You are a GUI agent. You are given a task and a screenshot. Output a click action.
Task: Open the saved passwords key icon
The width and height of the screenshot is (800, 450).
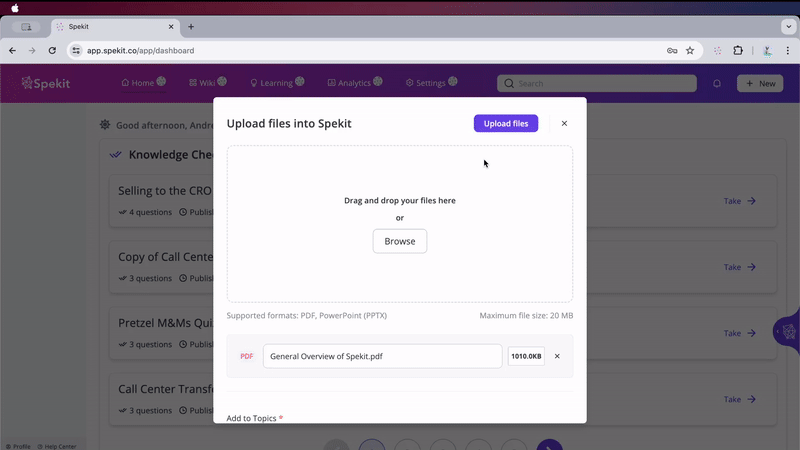(x=672, y=51)
